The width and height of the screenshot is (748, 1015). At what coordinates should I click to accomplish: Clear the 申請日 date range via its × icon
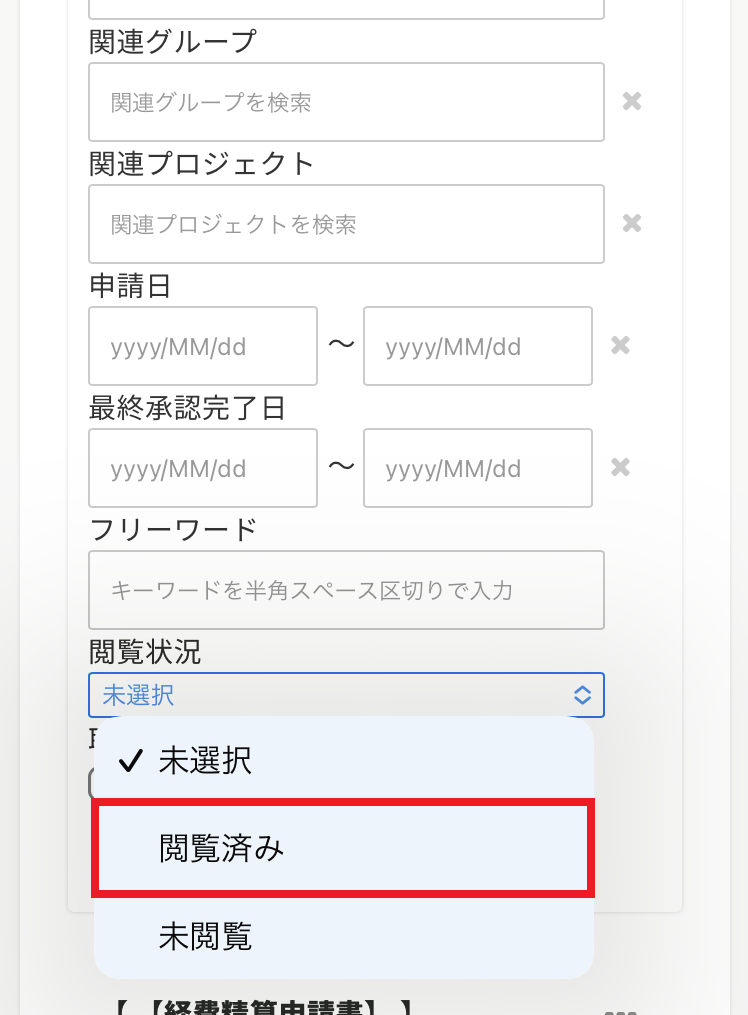click(620, 345)
